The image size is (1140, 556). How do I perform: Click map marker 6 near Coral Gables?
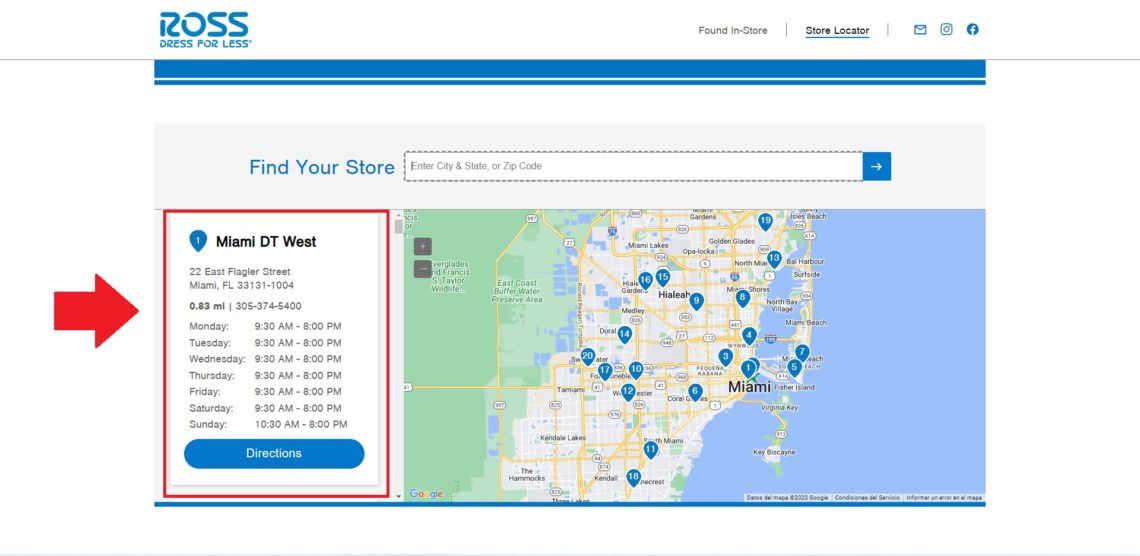(695, 391)
